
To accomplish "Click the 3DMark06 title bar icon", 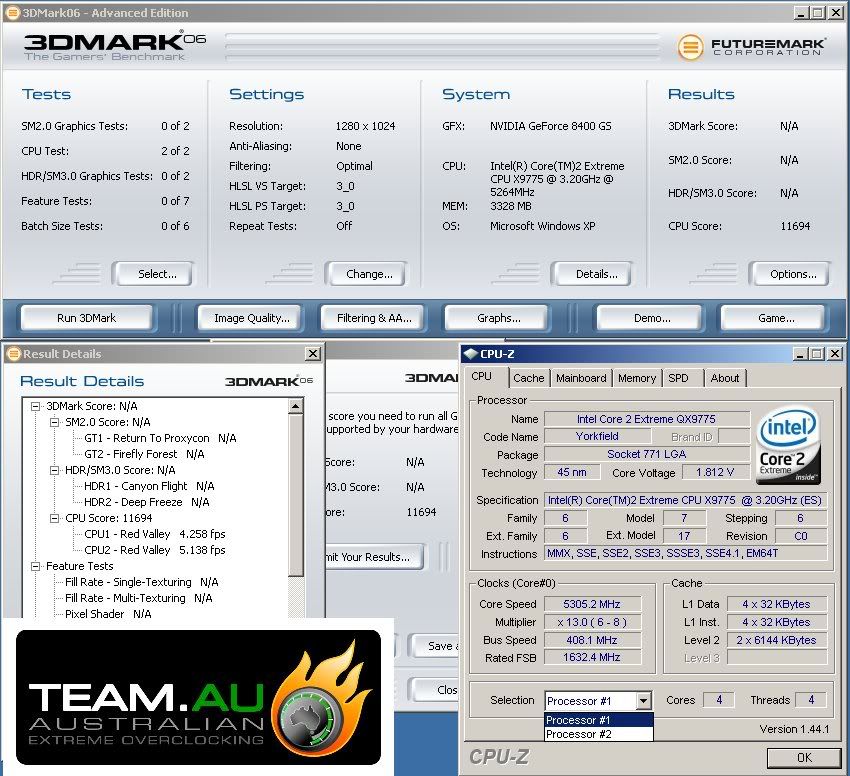I will pyautogui.click(x=12, y=12).
